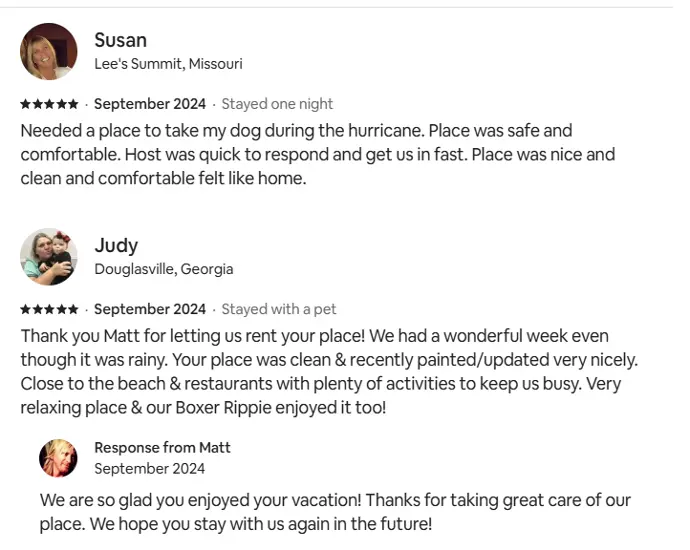Click Judy's 'September 2024' review date

tap(150, 309)
